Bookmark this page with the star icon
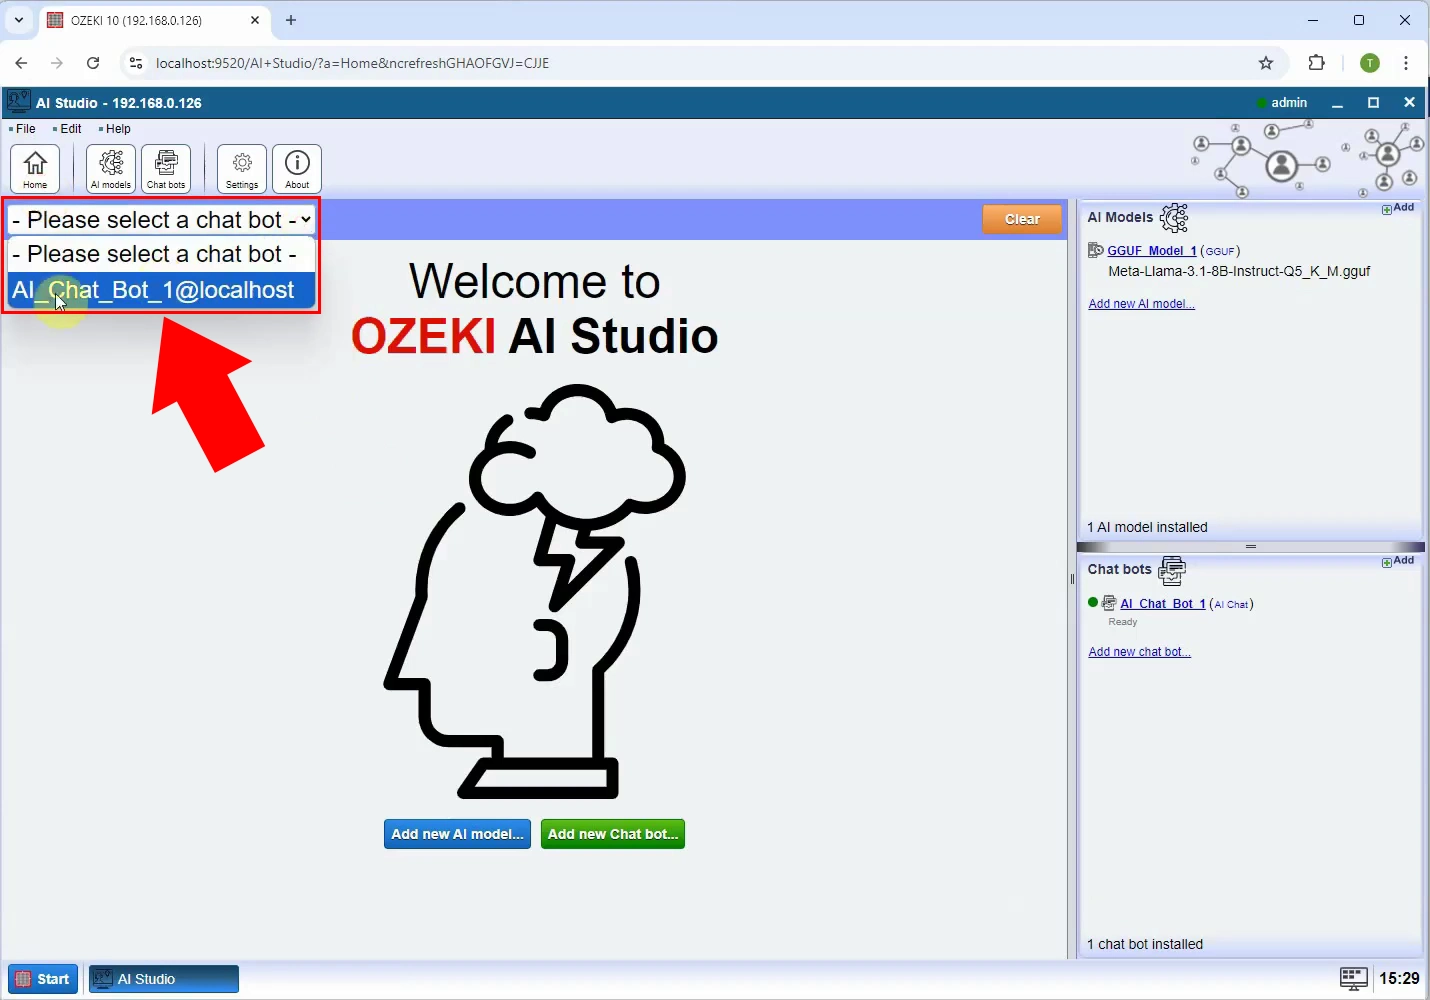 [x=1266, y=63]
